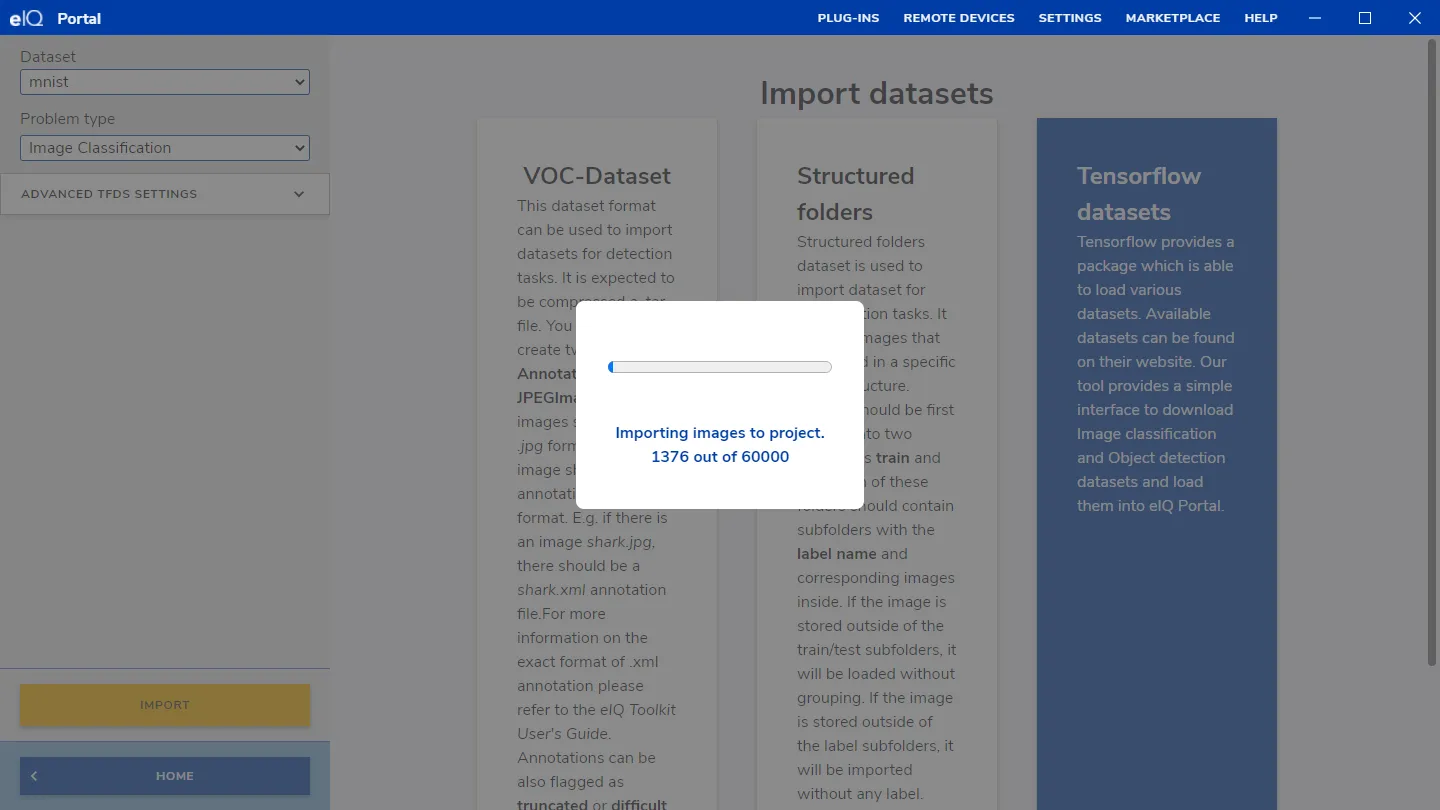
Task: Expand the Advanced TFDS Settings section
Action: click(165, 194)
